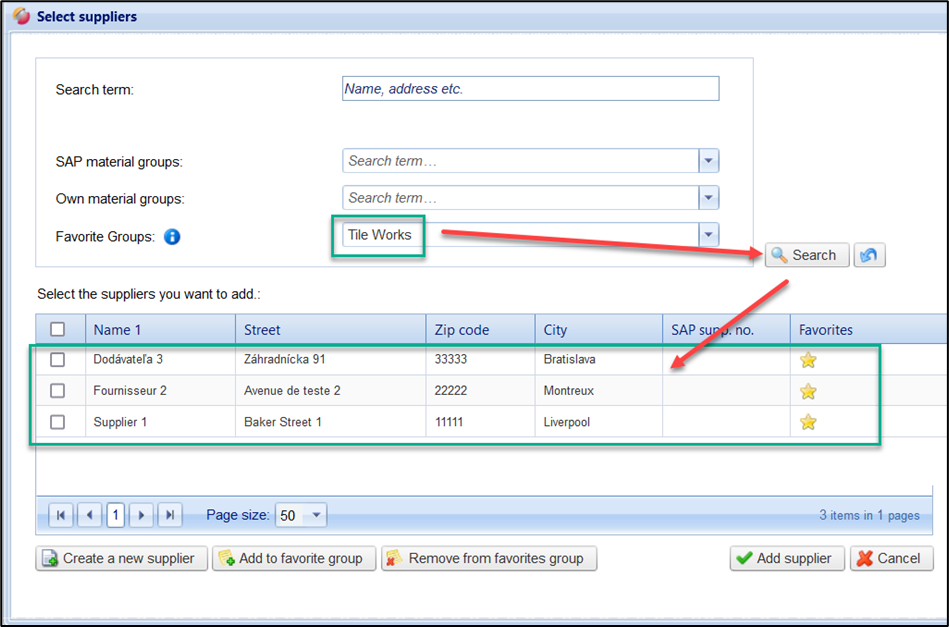Image resolution: width=949 pixels, height=627 pixels.
Task: Go to the next page of results
Action: 142,515
